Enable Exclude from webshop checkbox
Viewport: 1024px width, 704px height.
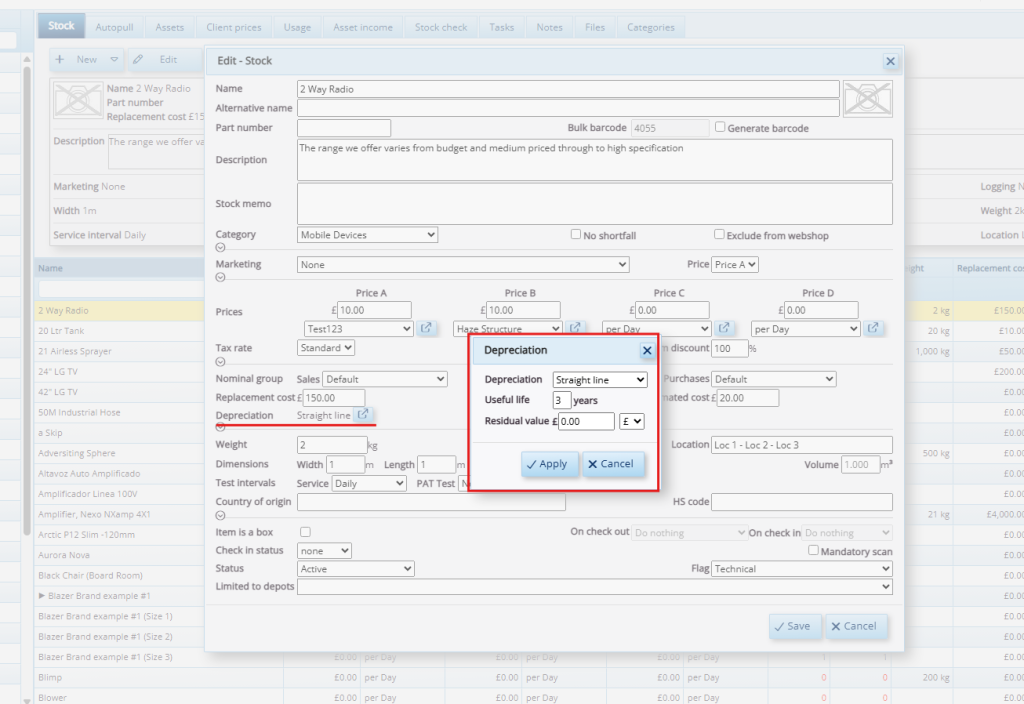coord(719,234)
